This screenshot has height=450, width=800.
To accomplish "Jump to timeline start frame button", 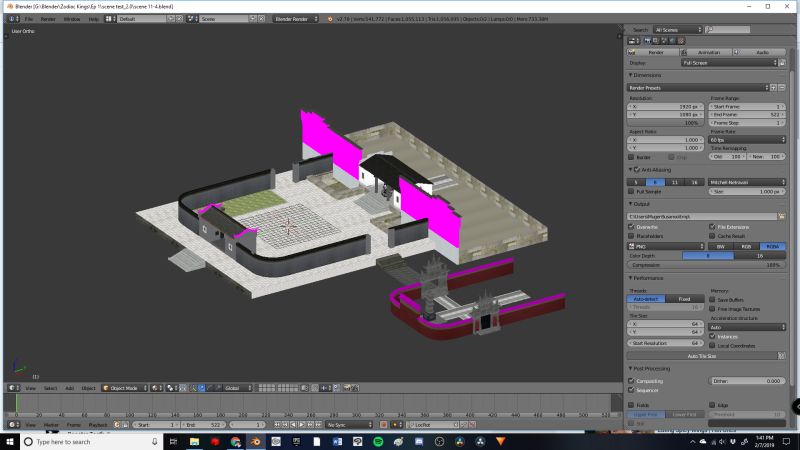I will 277,424.
